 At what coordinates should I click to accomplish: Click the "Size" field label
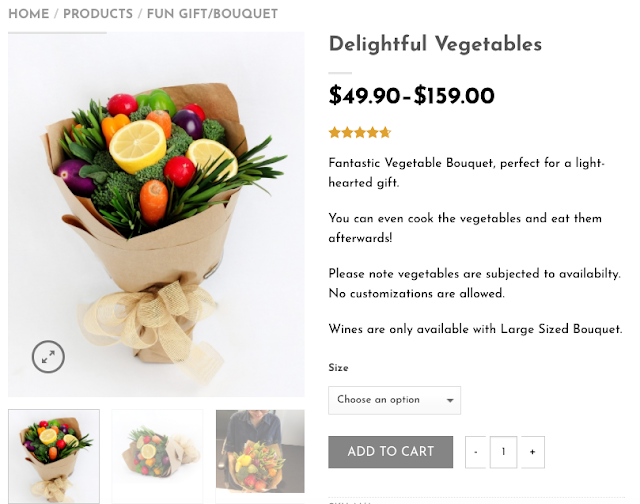click(x=338, y=368)
